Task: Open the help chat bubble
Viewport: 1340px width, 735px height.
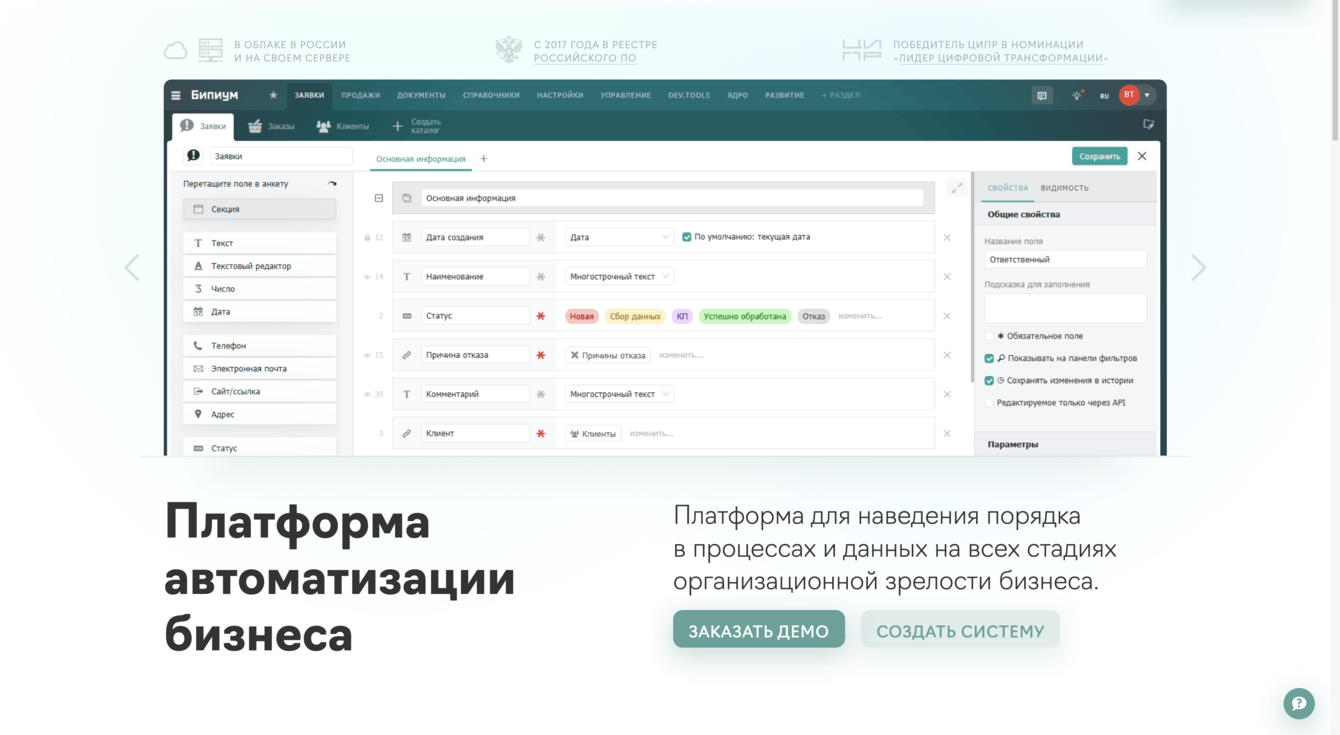Action: (x=1299, y=703)
